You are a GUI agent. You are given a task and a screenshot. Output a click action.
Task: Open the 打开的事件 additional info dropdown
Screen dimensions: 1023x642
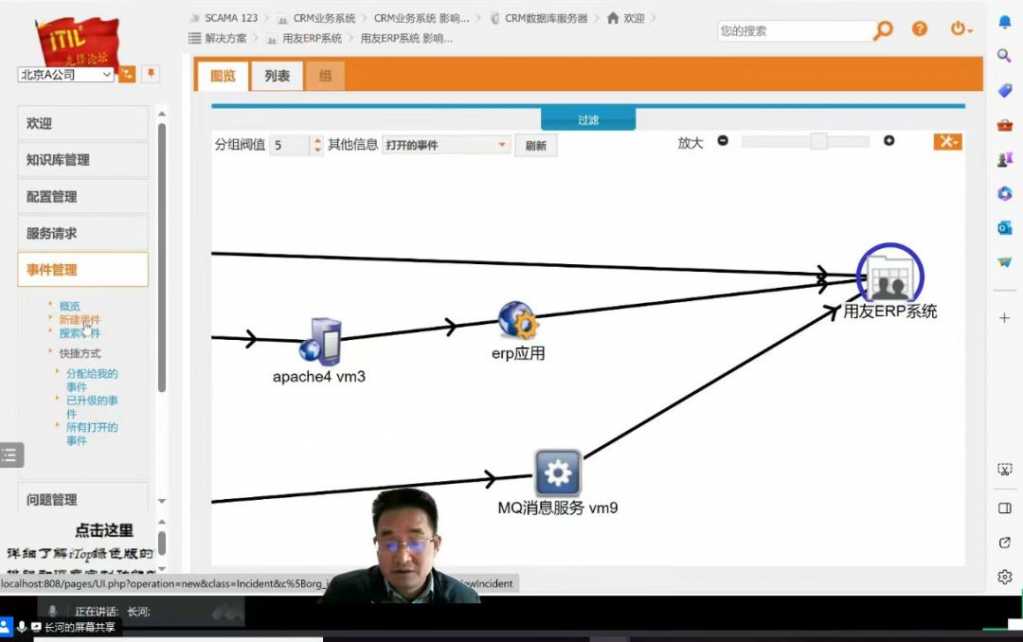tap(446, 145)
